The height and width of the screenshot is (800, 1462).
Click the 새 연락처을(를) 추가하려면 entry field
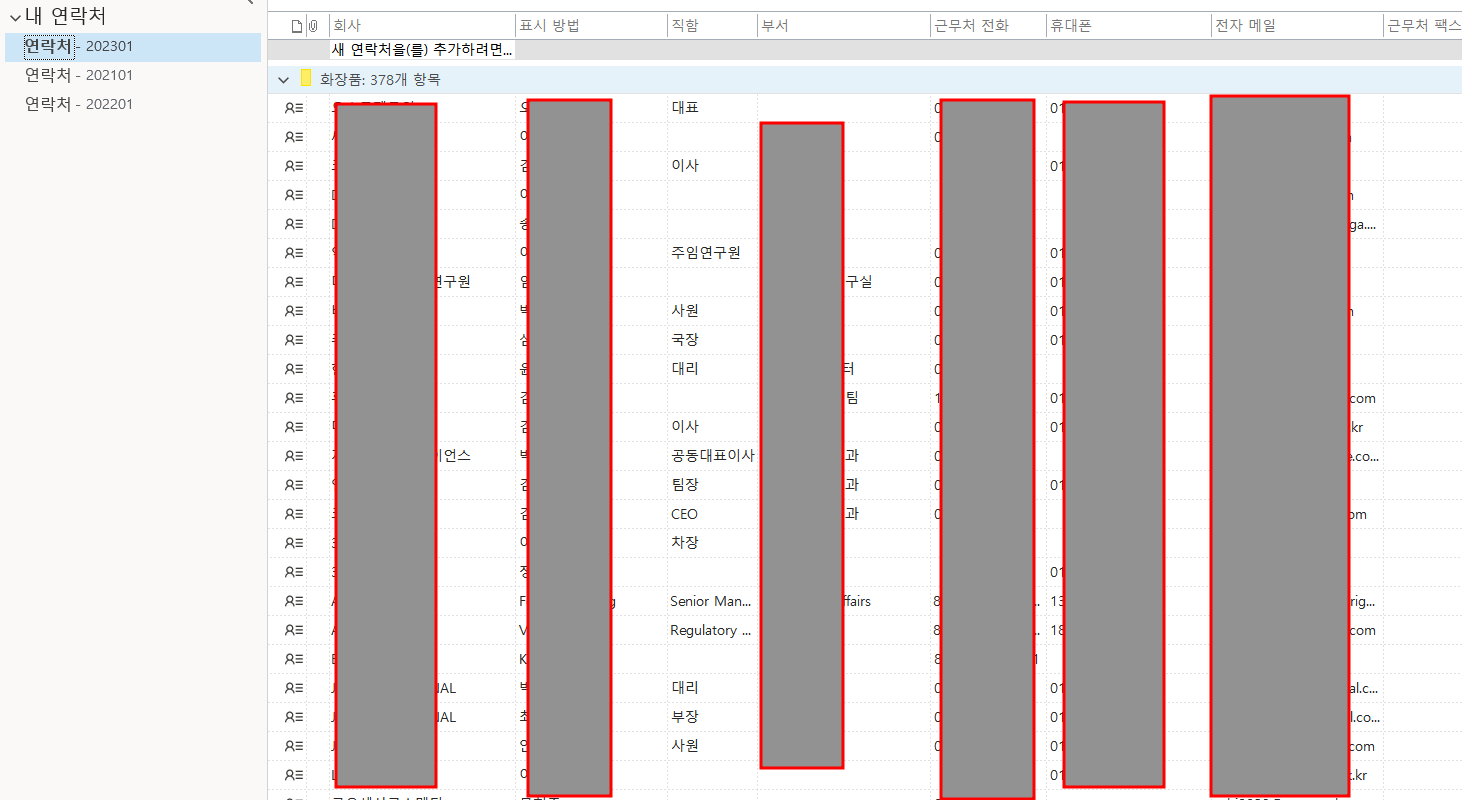tap(422, 50)
